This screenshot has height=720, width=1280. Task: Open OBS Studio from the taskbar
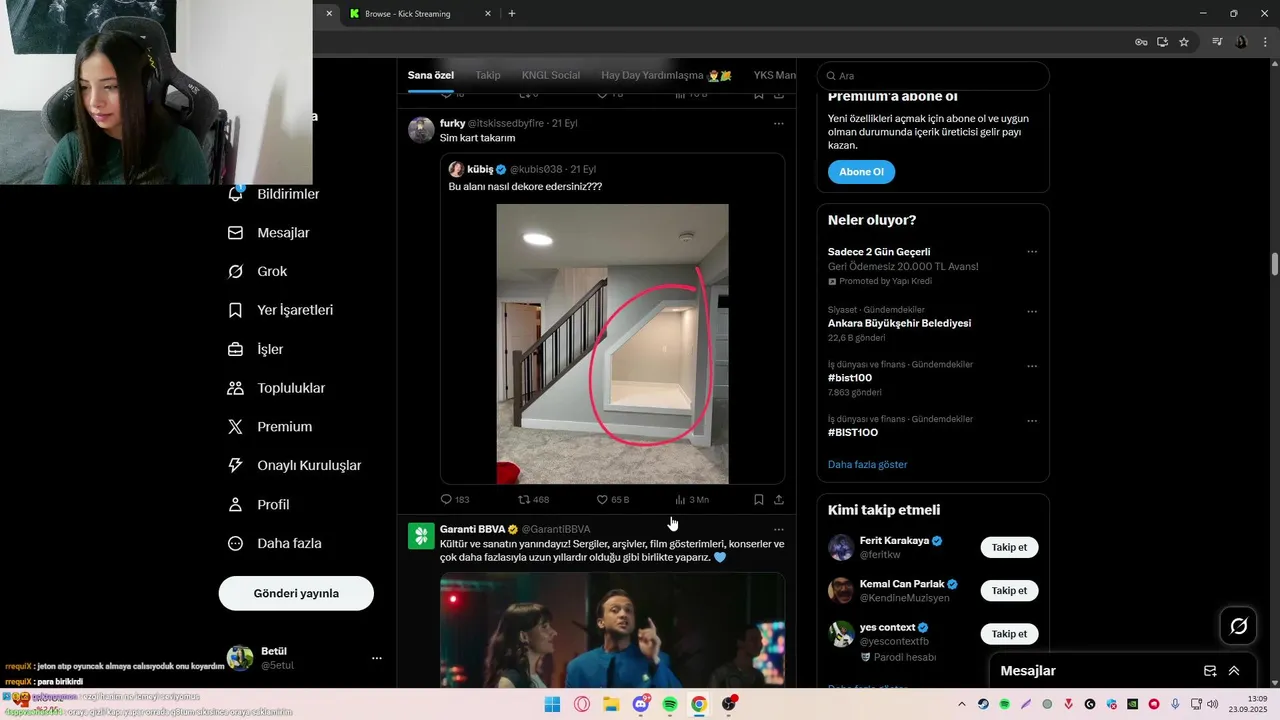[x=729, y=704]
